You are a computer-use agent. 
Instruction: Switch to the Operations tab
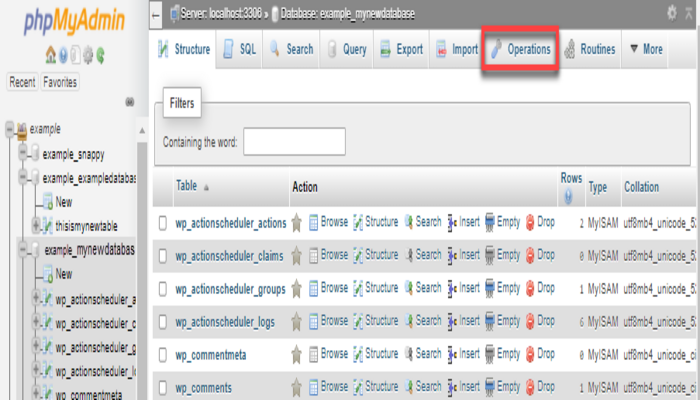coord(519,48)
